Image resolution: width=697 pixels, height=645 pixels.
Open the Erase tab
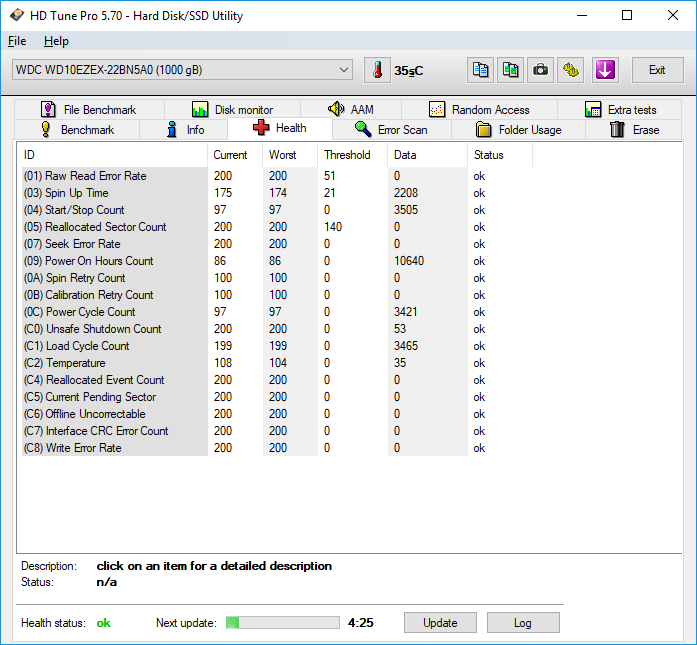[633, 130]
